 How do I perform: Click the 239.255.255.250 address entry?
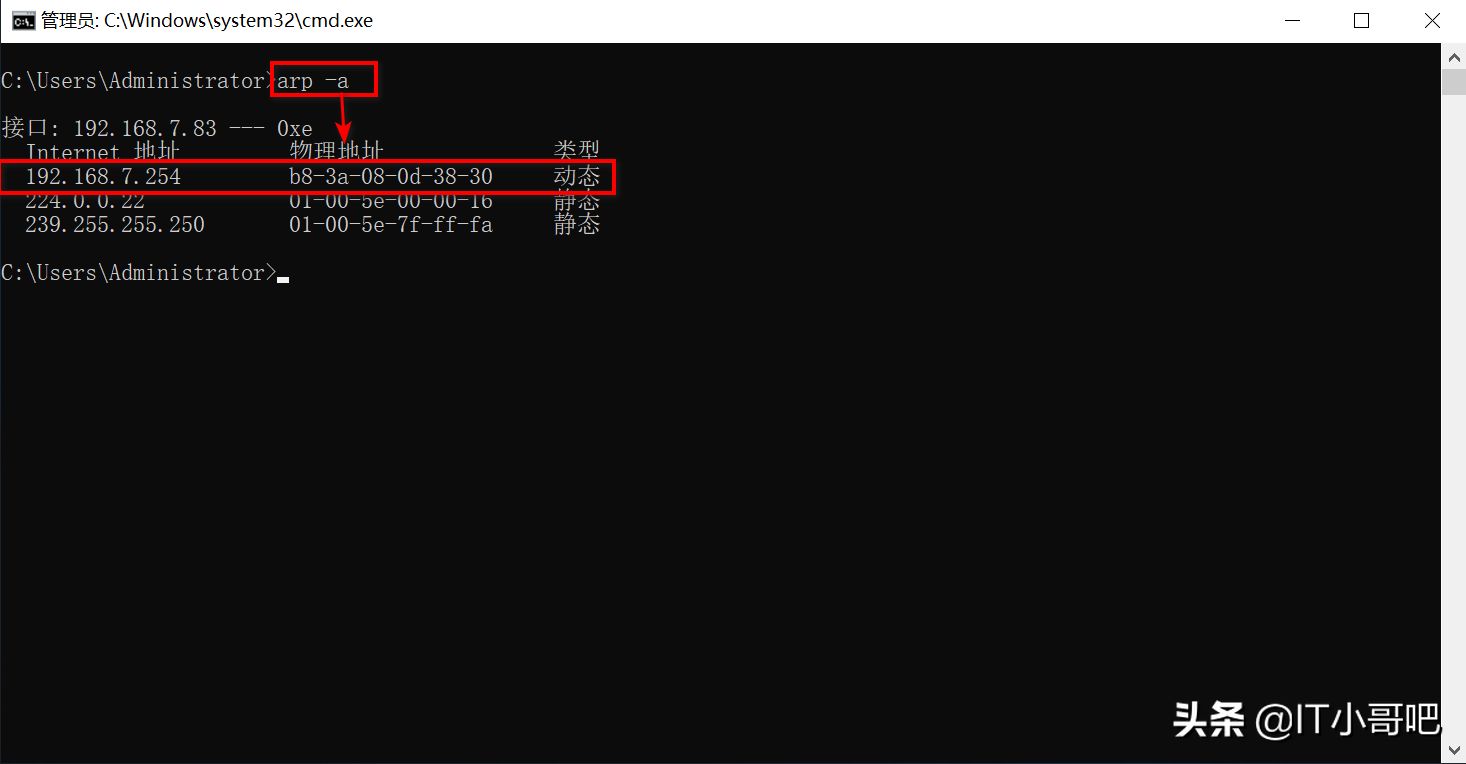click(115, 225)
